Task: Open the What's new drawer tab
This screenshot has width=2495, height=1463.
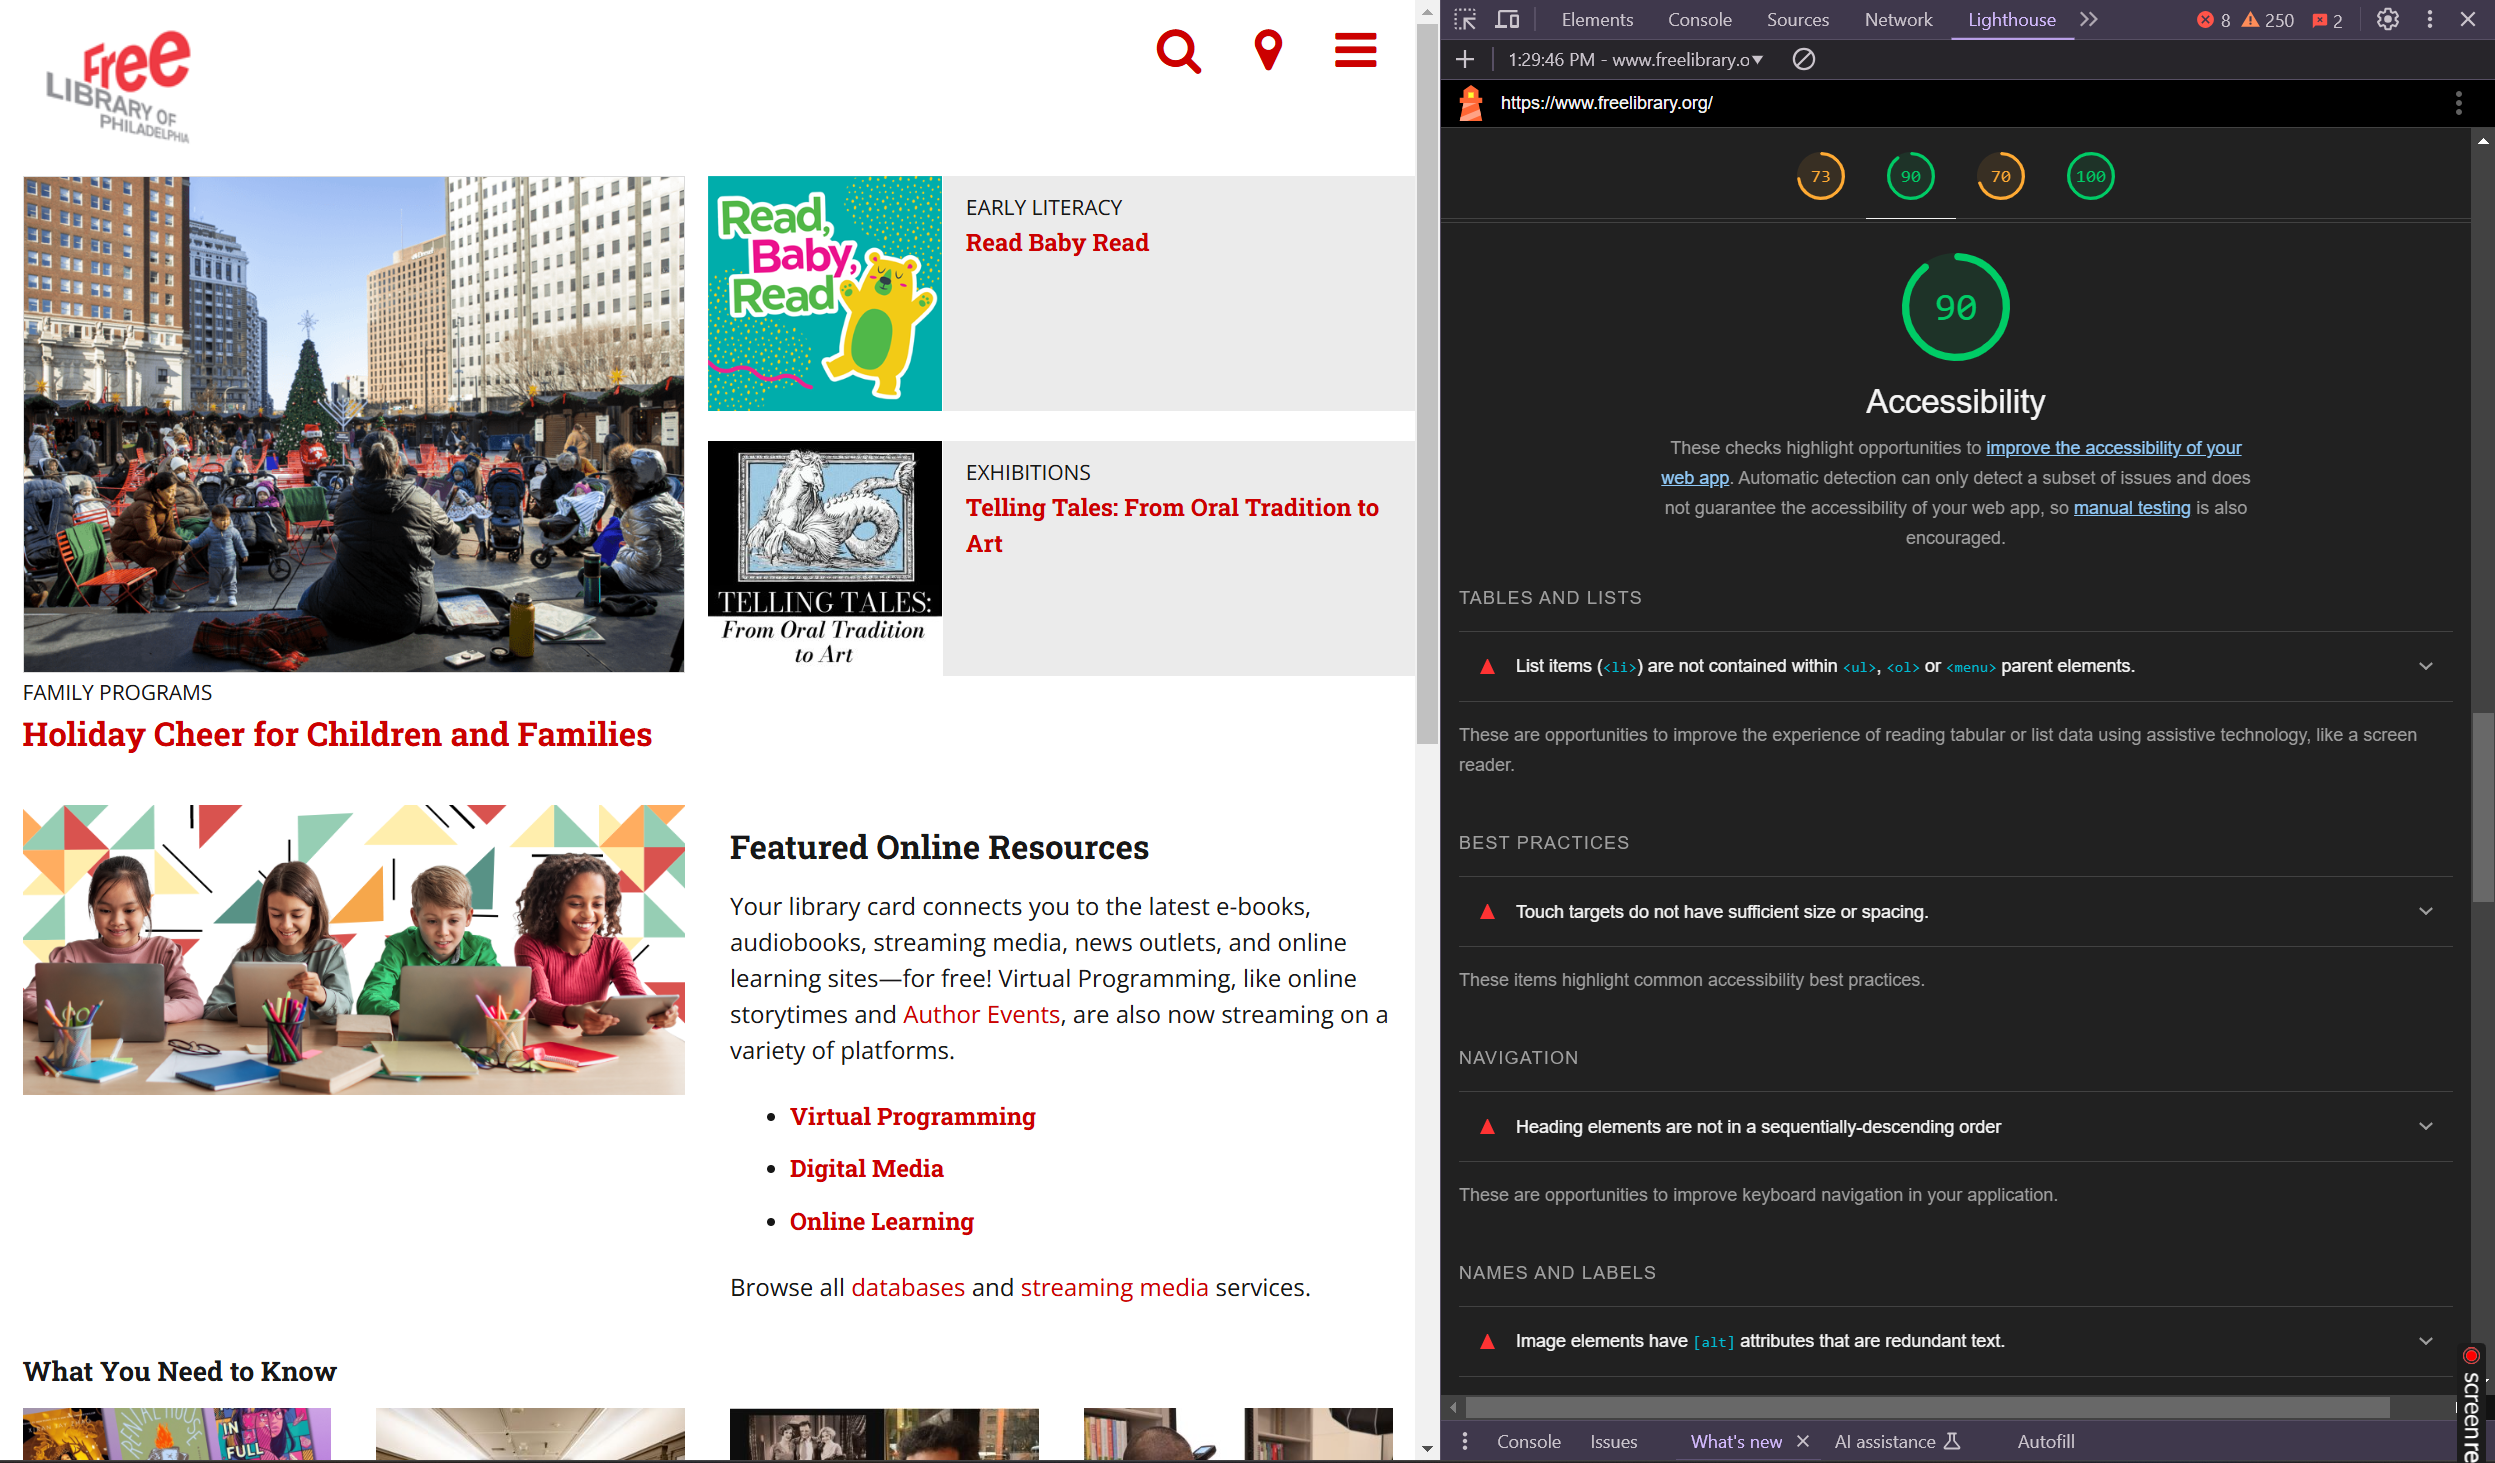Action: [x=1735, y=1441]
